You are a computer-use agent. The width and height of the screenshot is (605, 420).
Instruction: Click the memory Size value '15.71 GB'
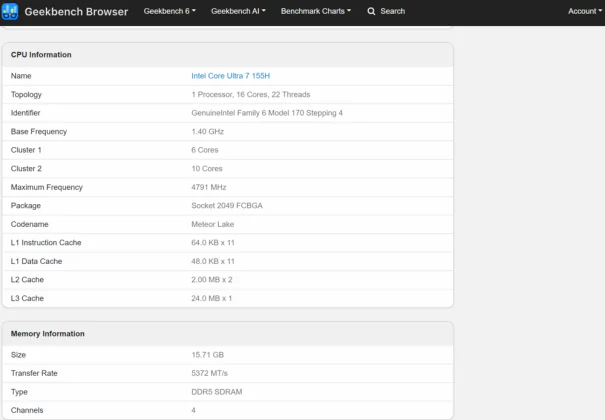(208, 355)
